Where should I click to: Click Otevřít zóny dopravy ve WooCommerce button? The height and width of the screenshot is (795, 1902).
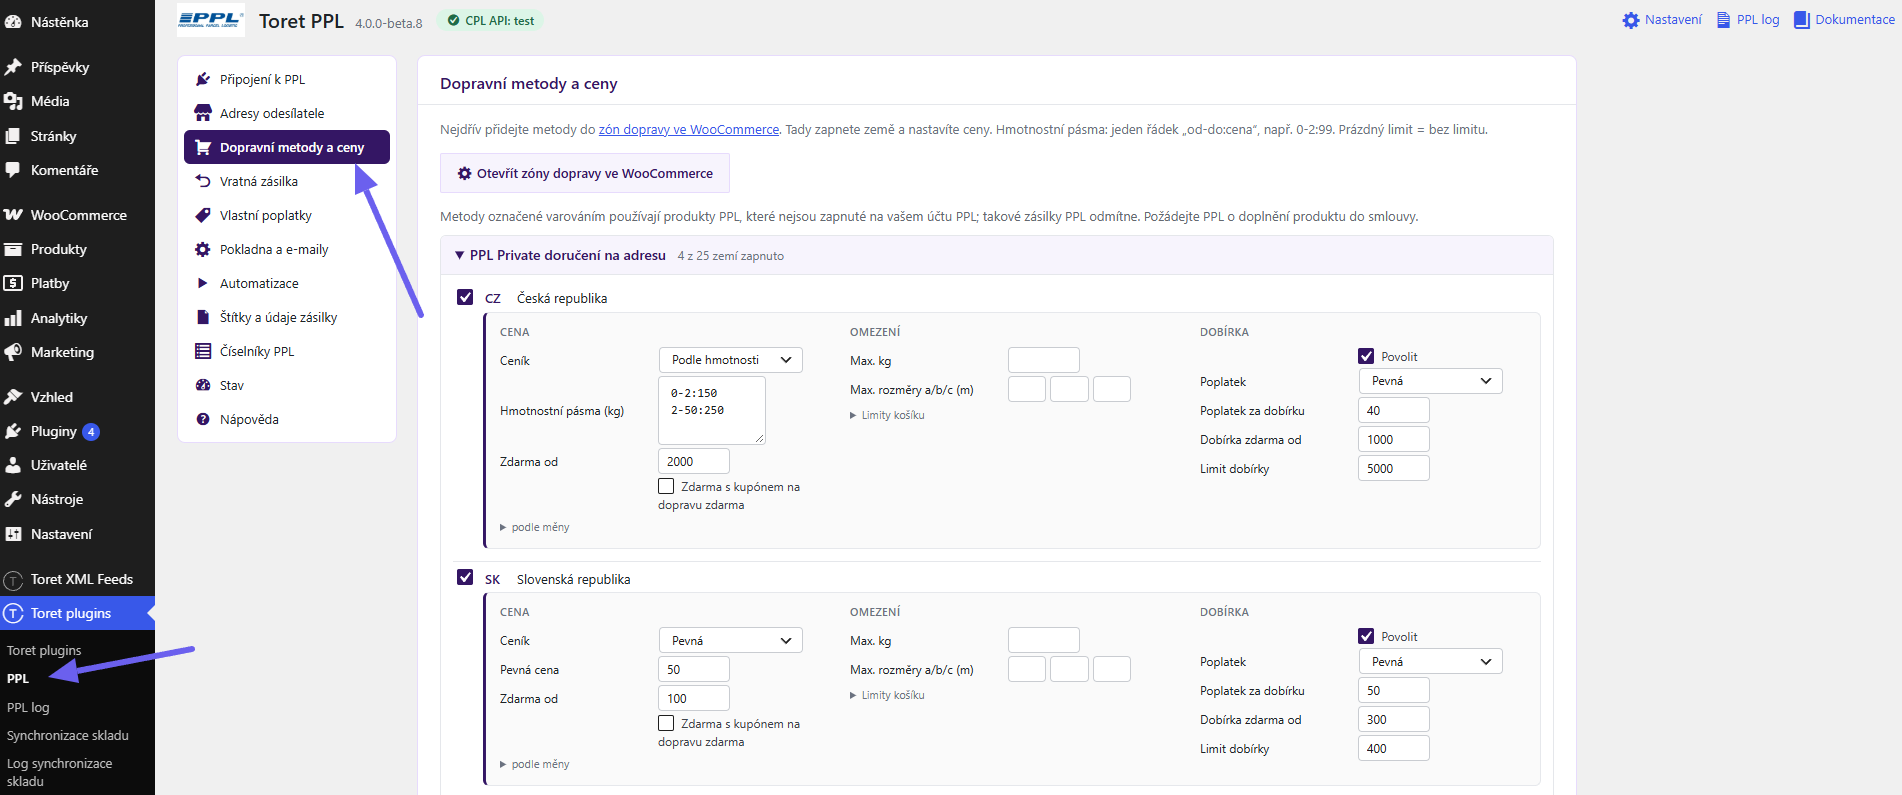585,173
